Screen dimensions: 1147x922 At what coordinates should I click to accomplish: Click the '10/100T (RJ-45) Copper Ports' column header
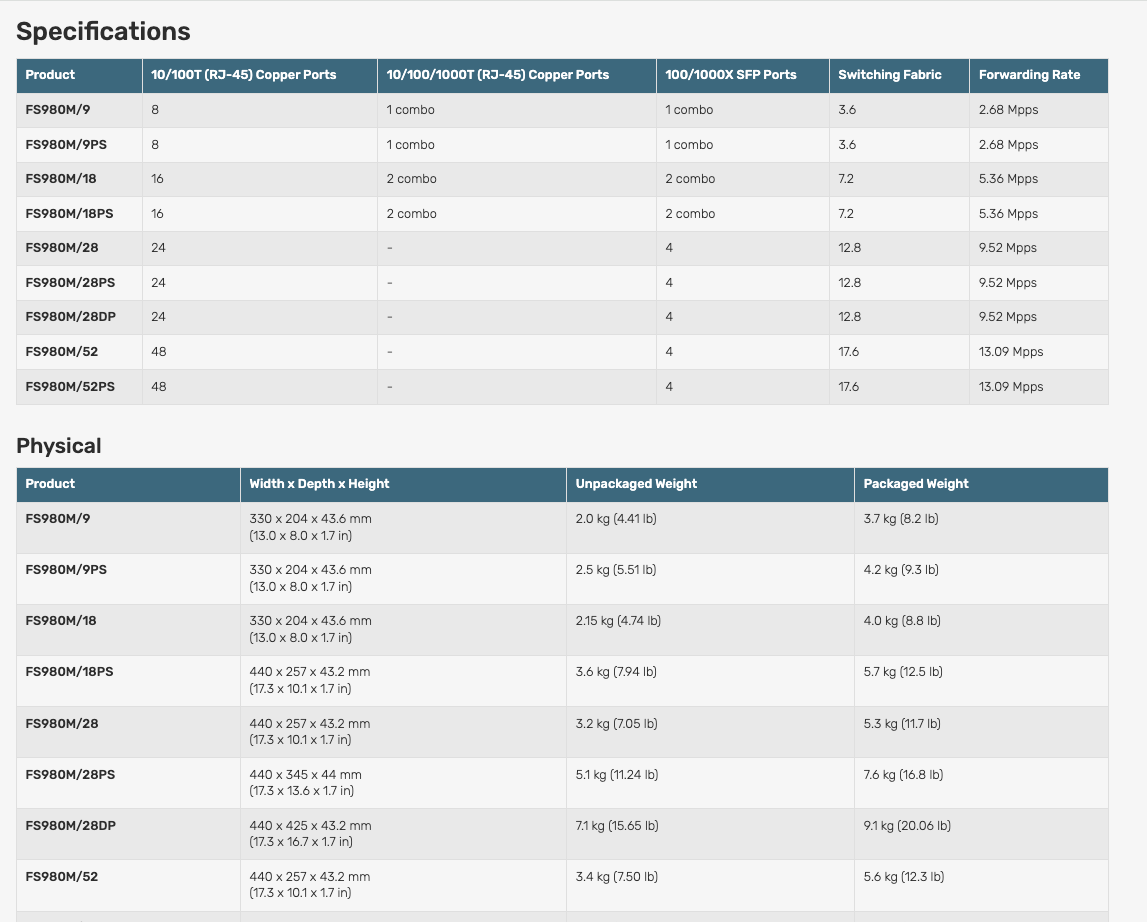point(244,75)
